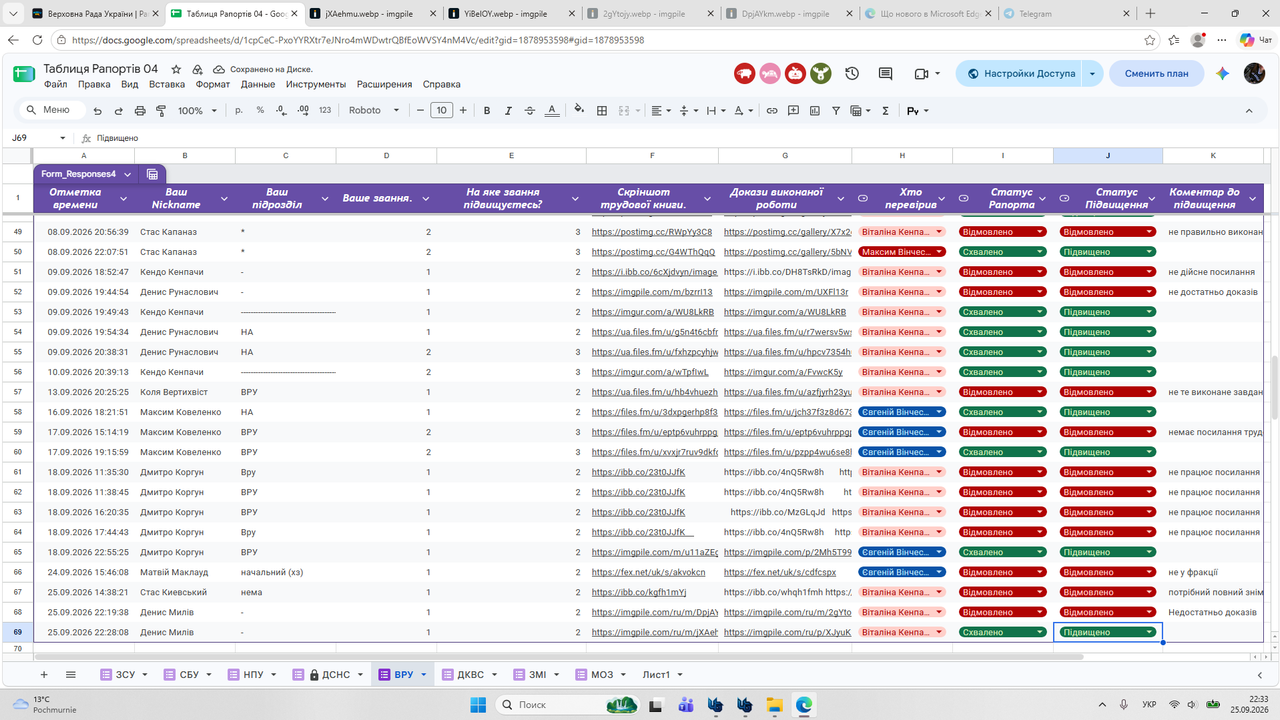1280x720 pixels.
Task: Open the Roboto font dropdown
Action: (x=374, y=111)
